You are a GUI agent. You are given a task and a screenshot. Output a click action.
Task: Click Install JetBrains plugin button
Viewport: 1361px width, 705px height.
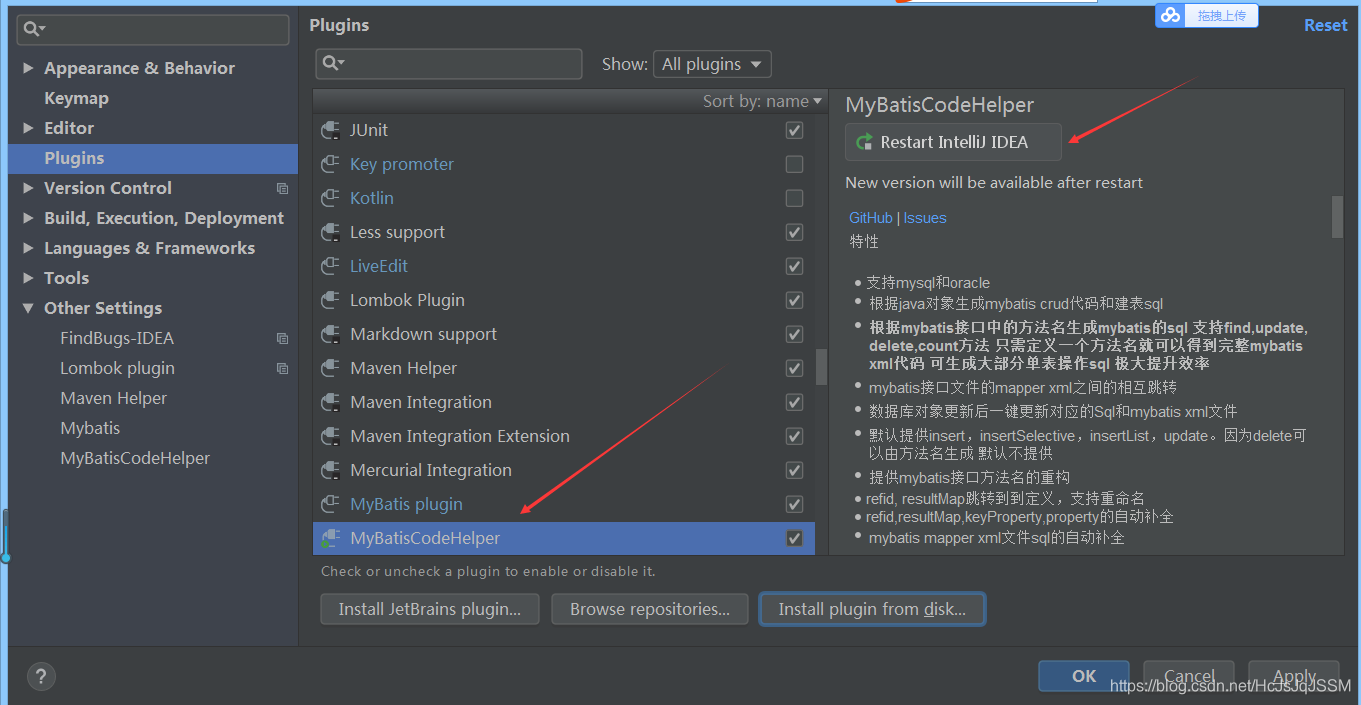click(x=430, y=609)
